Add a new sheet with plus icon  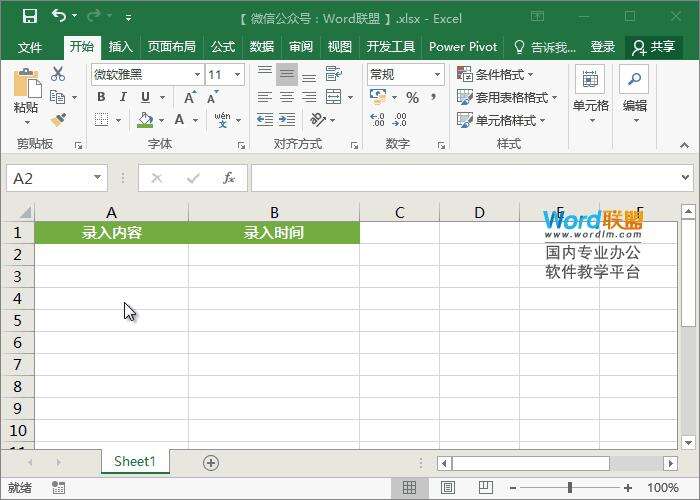[210, 462]
